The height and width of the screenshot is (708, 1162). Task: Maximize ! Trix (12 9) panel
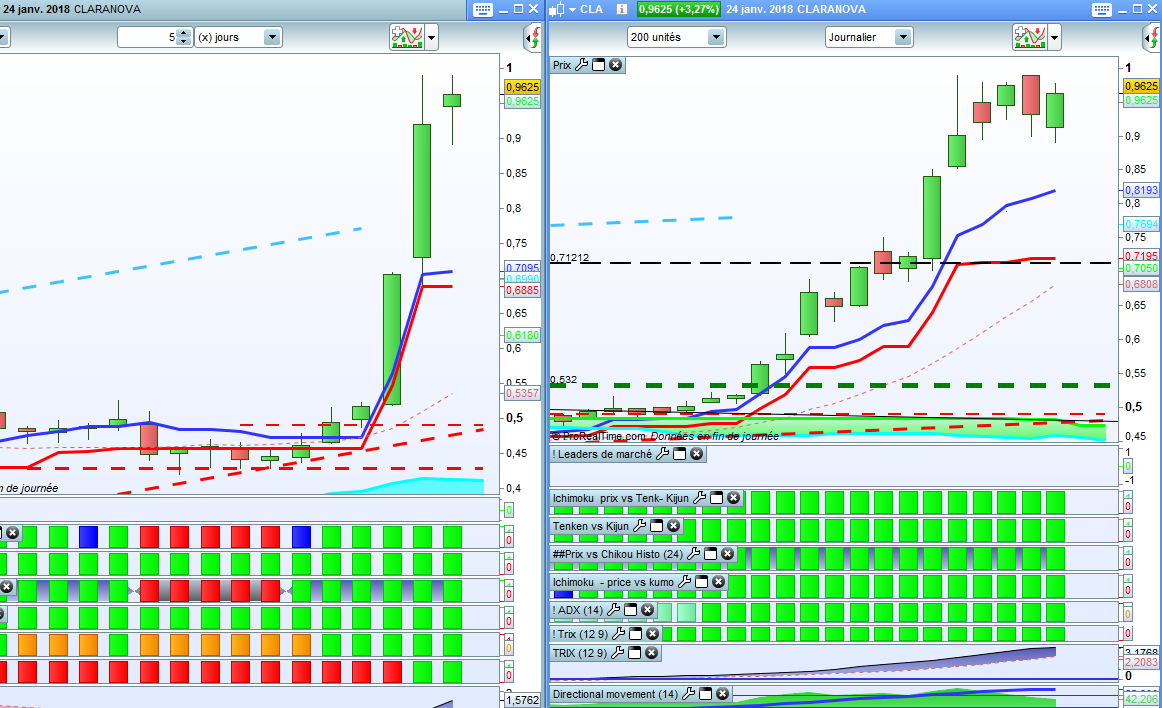[x=635, y=634]
